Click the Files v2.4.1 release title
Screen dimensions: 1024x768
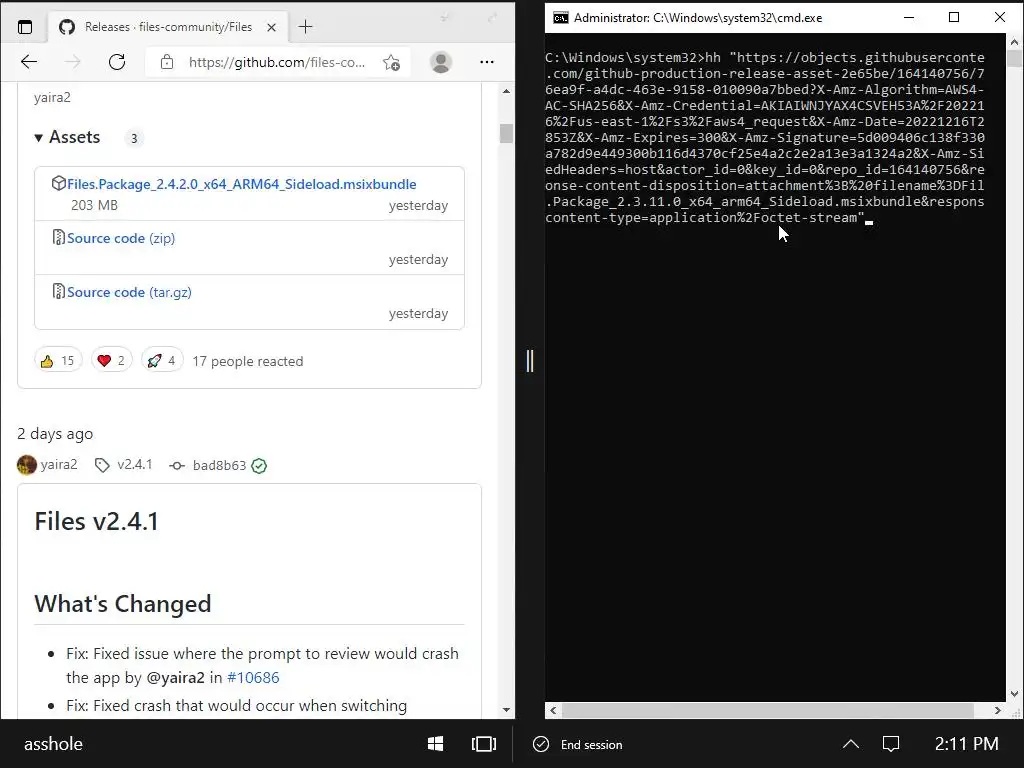pyautogui.click(x=96, y=521)
